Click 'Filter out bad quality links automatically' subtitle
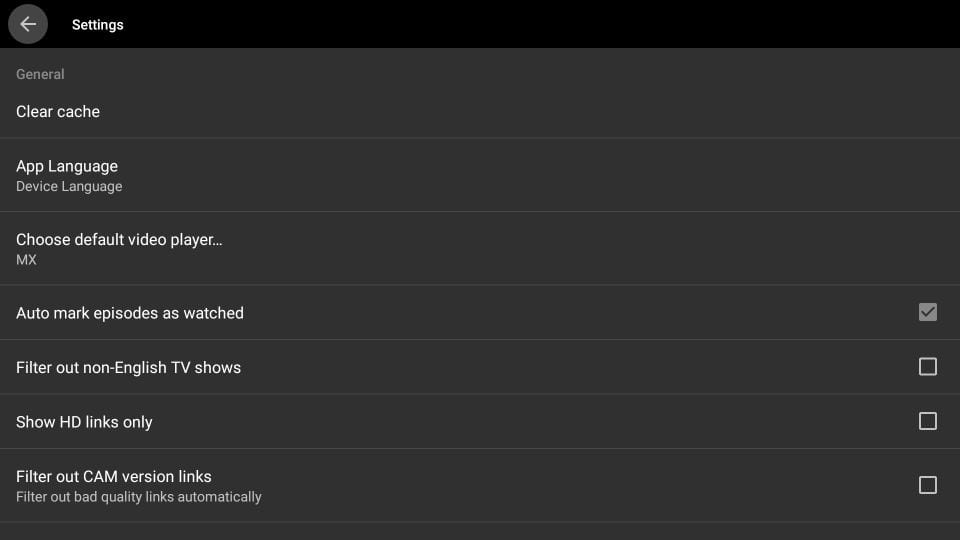 [139, 497]
